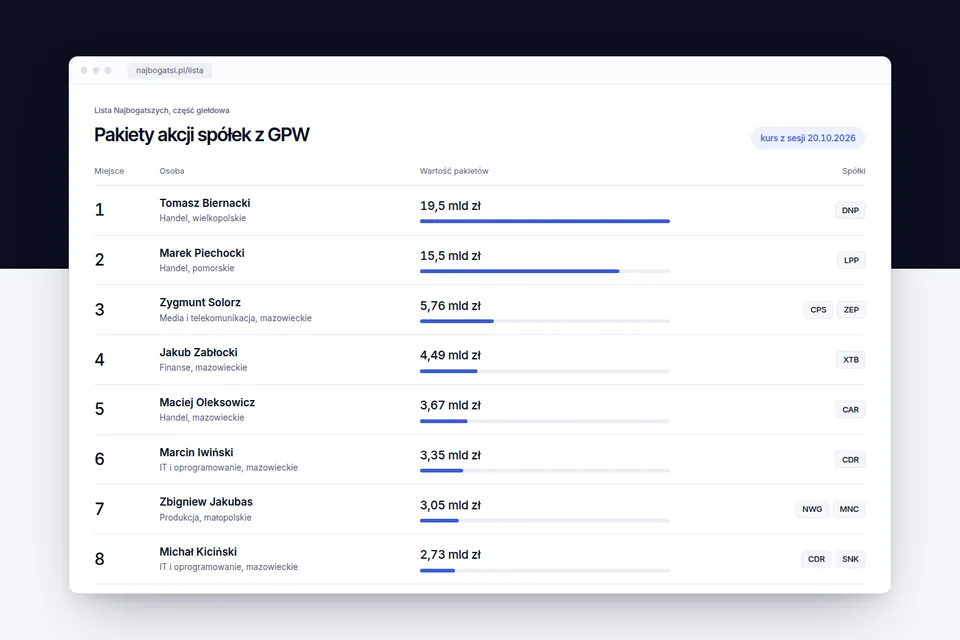Screen dimensions: 960x640
Task: Click the heading Pakiety akcji spółek z GPW
Action: tap(201, 135)
